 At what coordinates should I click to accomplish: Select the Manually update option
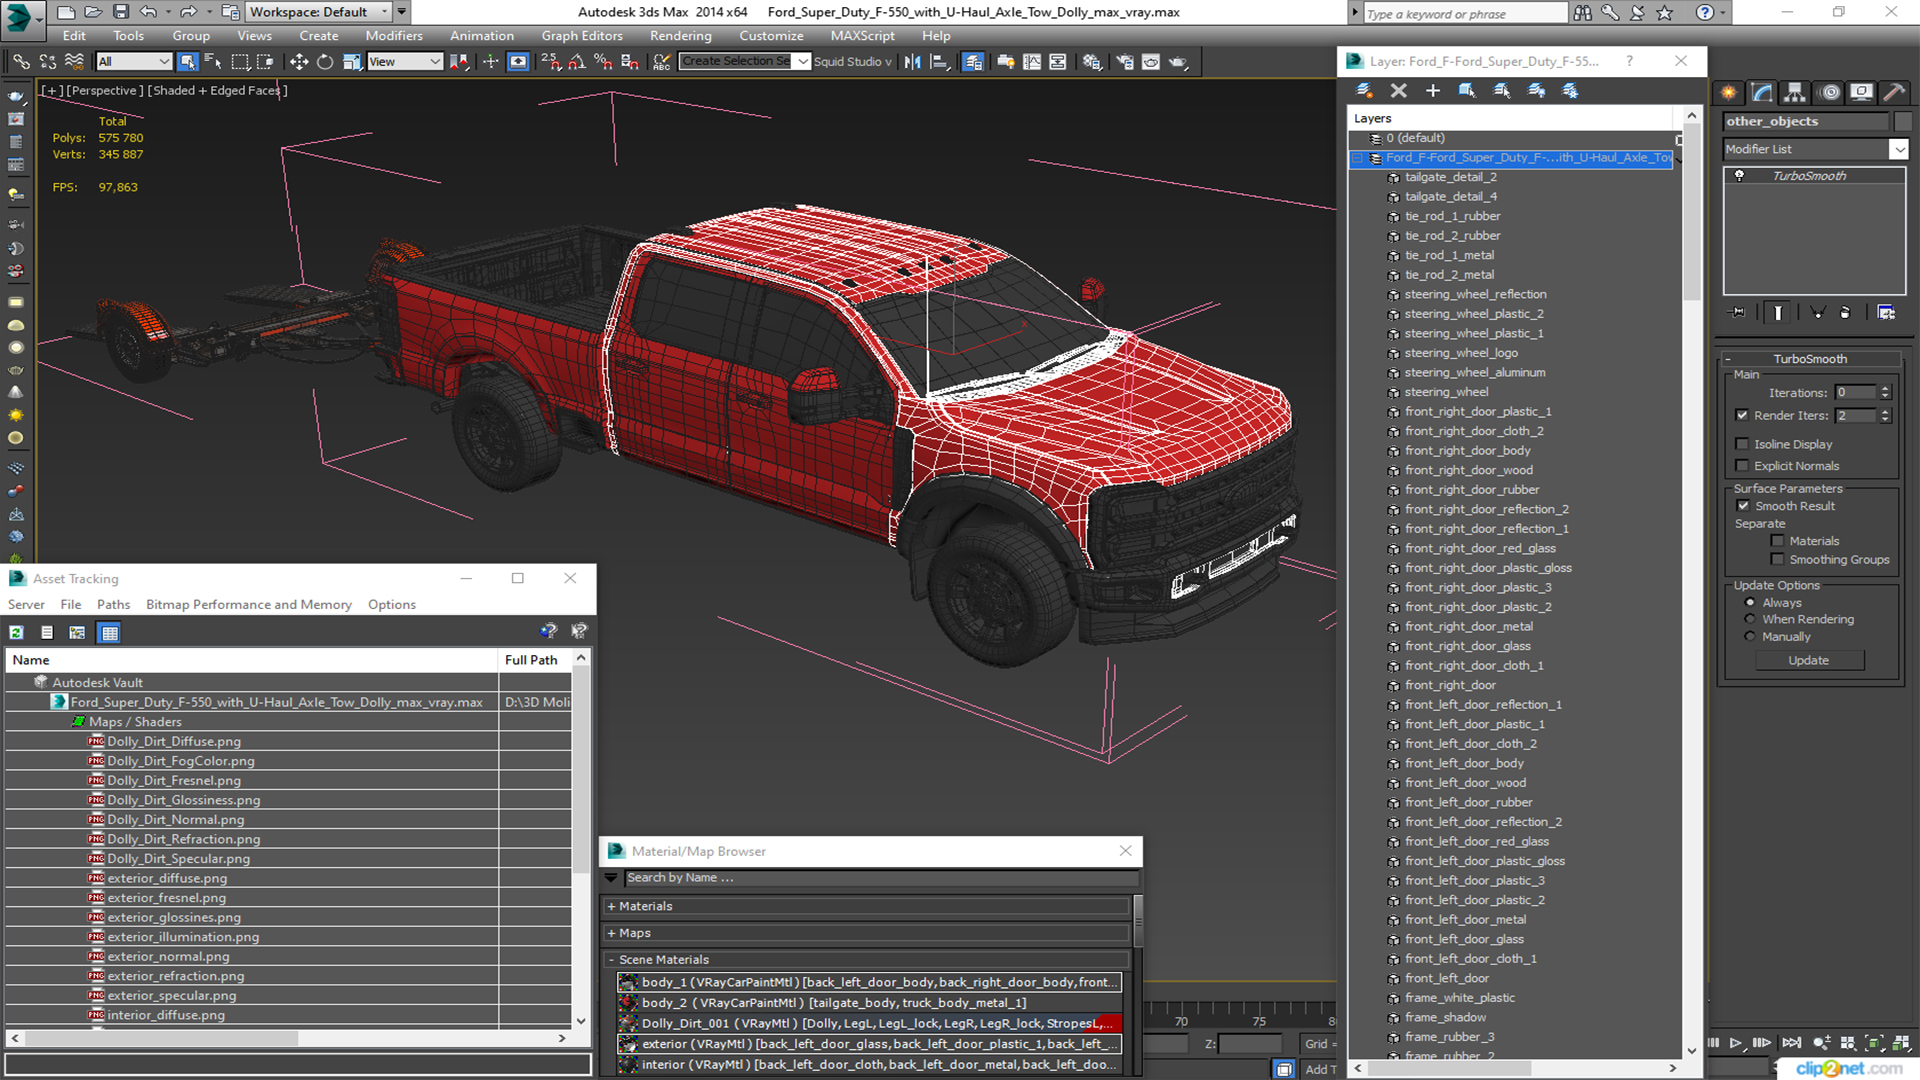tap(1750, 637)
